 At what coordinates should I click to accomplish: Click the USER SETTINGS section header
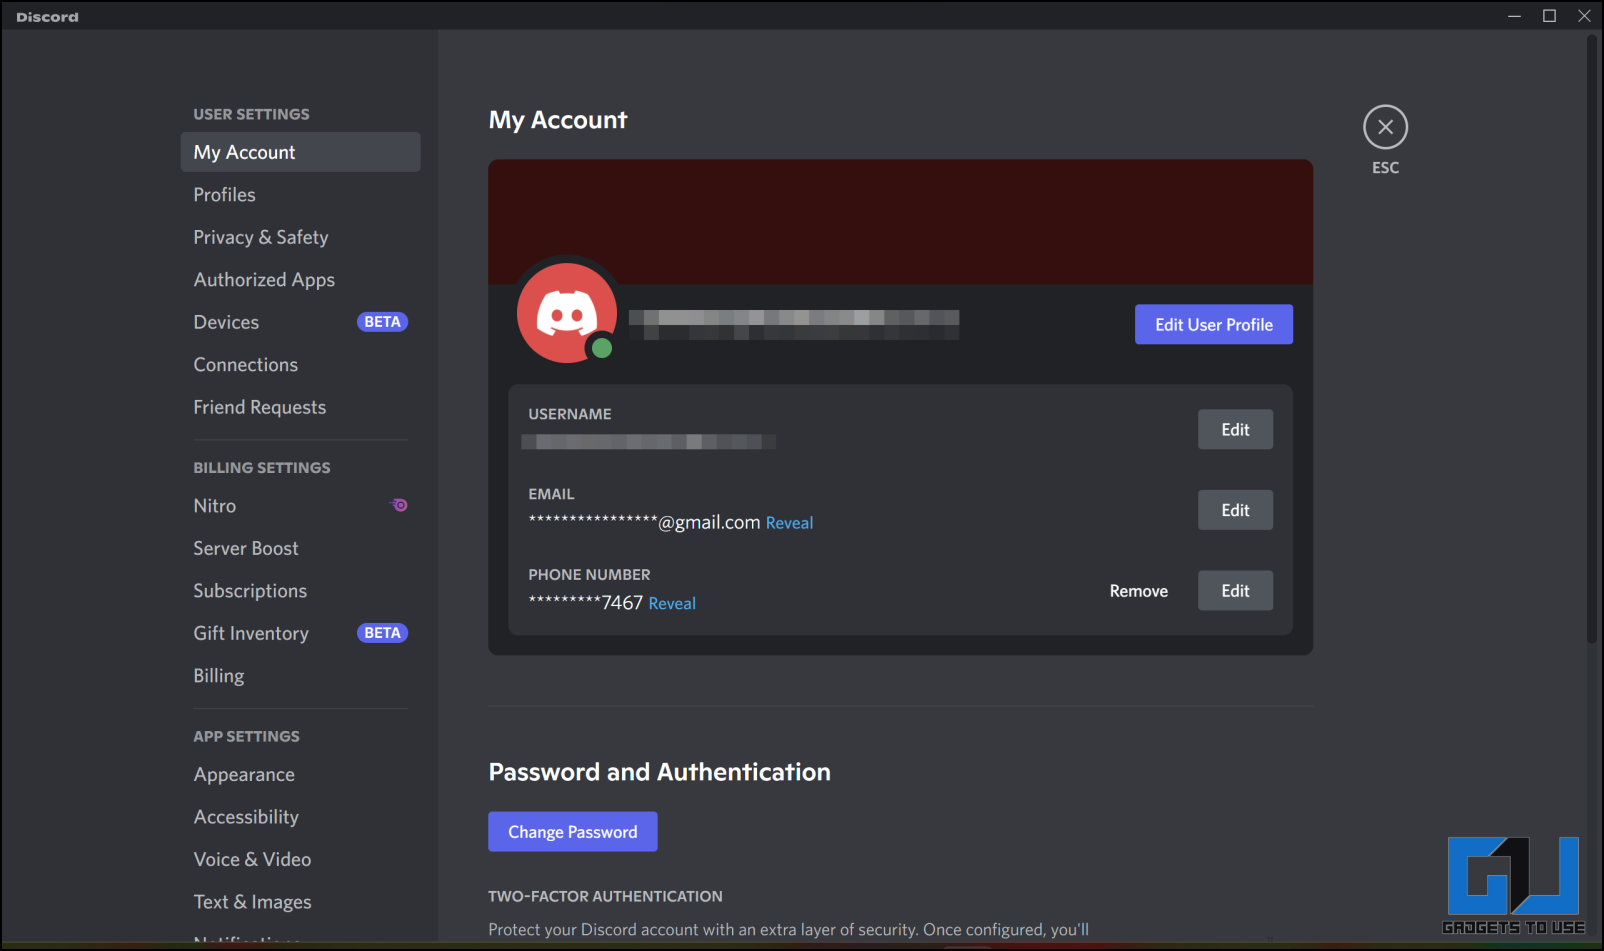click(x=251, y=114)
